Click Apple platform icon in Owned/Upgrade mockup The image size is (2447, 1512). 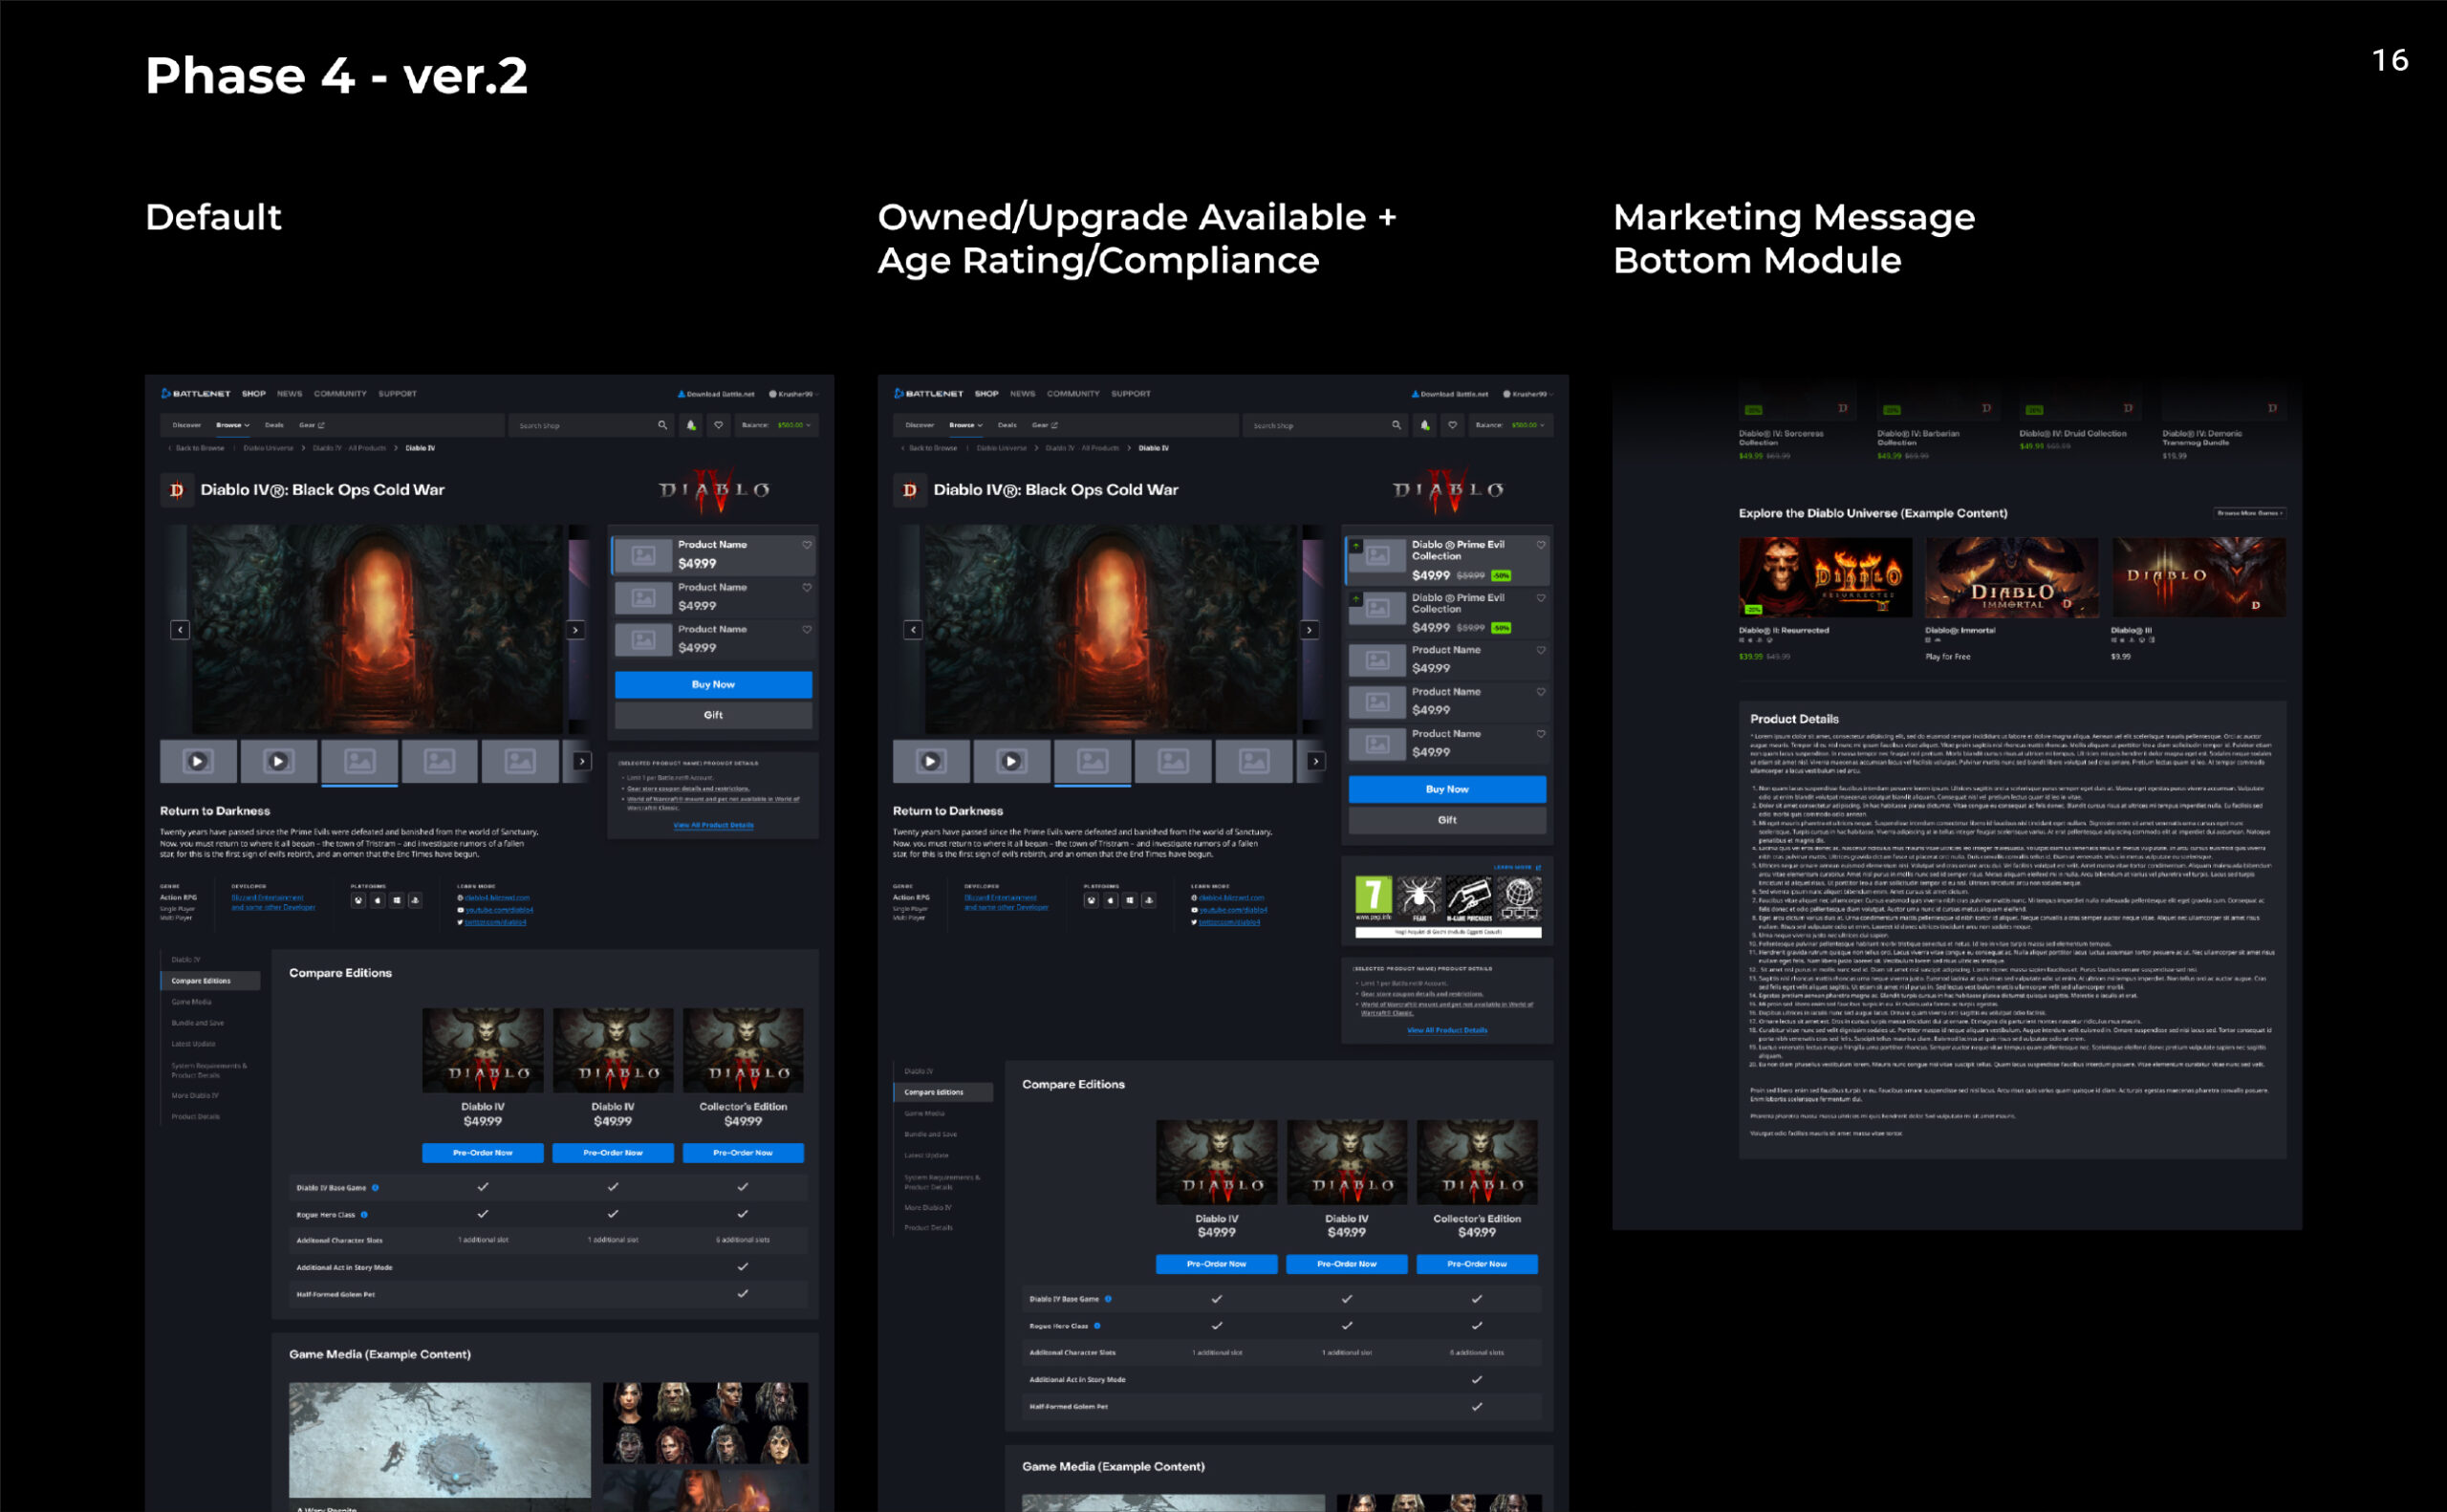point(1111,900)
